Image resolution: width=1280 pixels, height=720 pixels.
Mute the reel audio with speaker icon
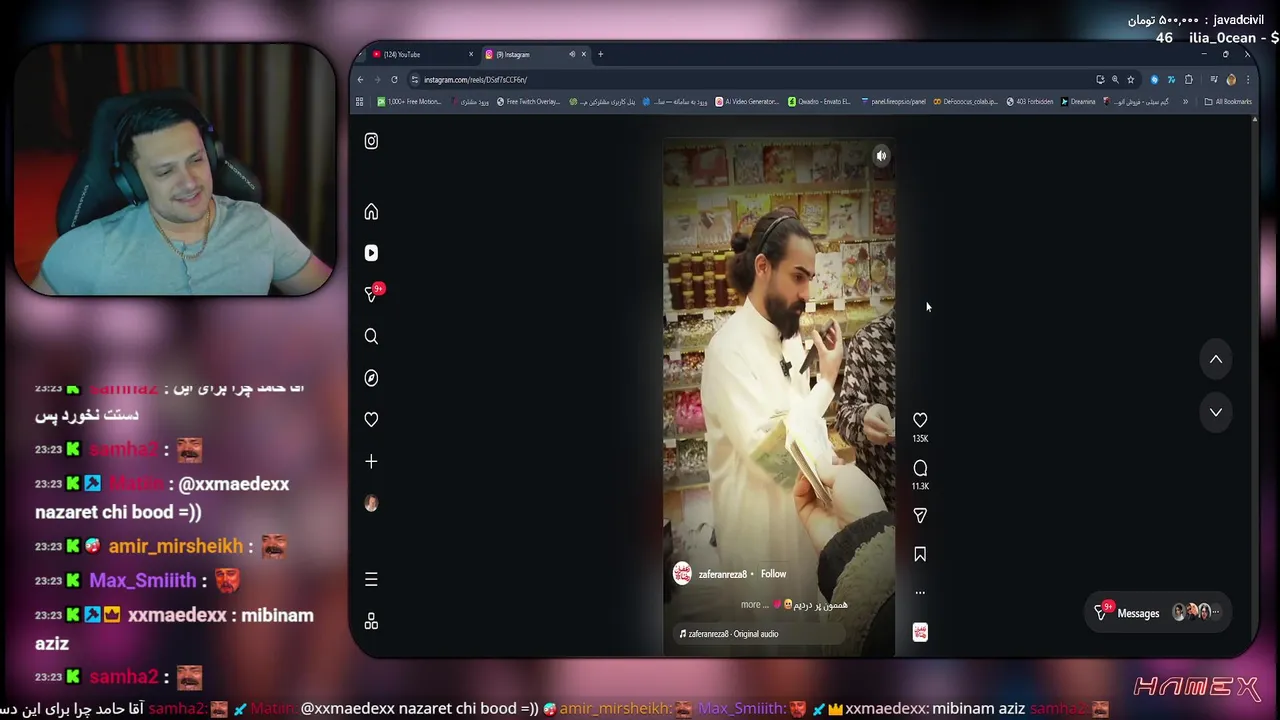coord(881,156)
